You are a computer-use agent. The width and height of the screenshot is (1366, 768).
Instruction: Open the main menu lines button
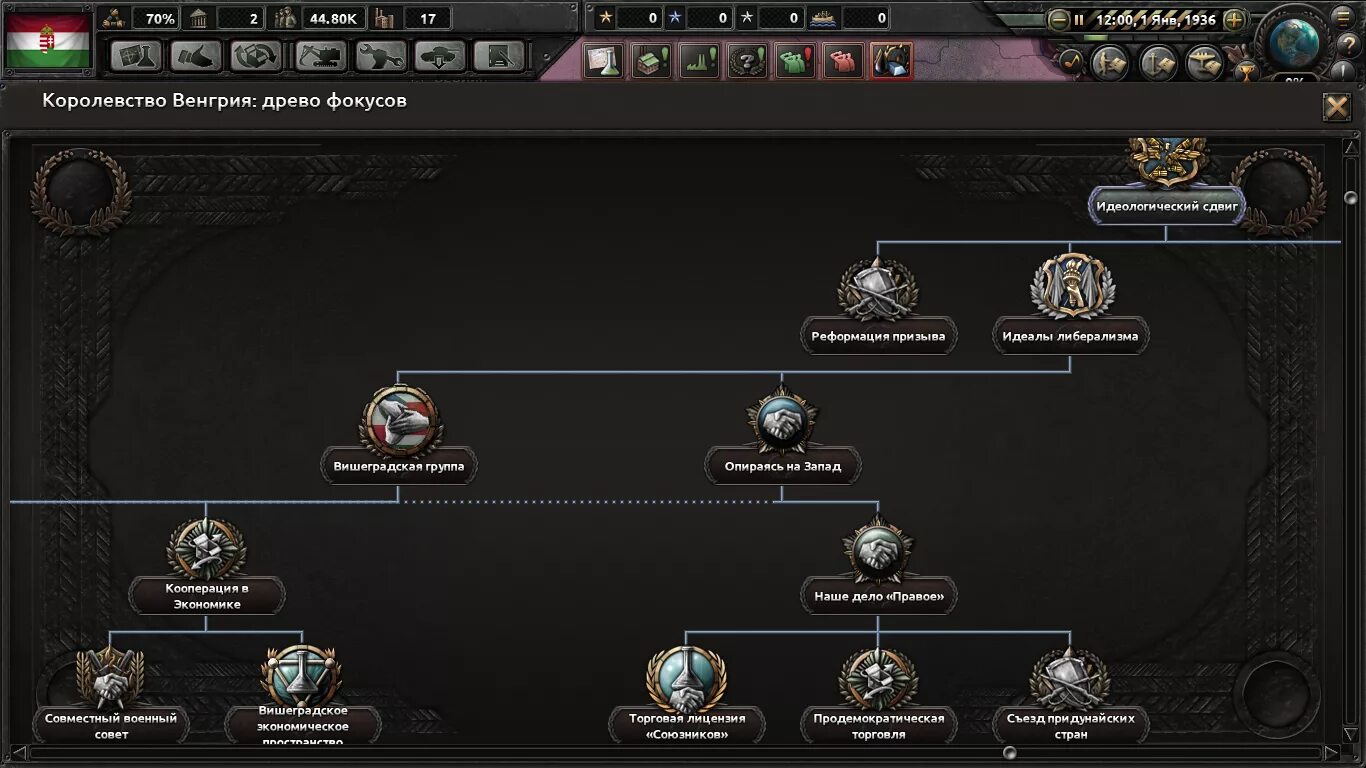click(x=1343, y=16)
